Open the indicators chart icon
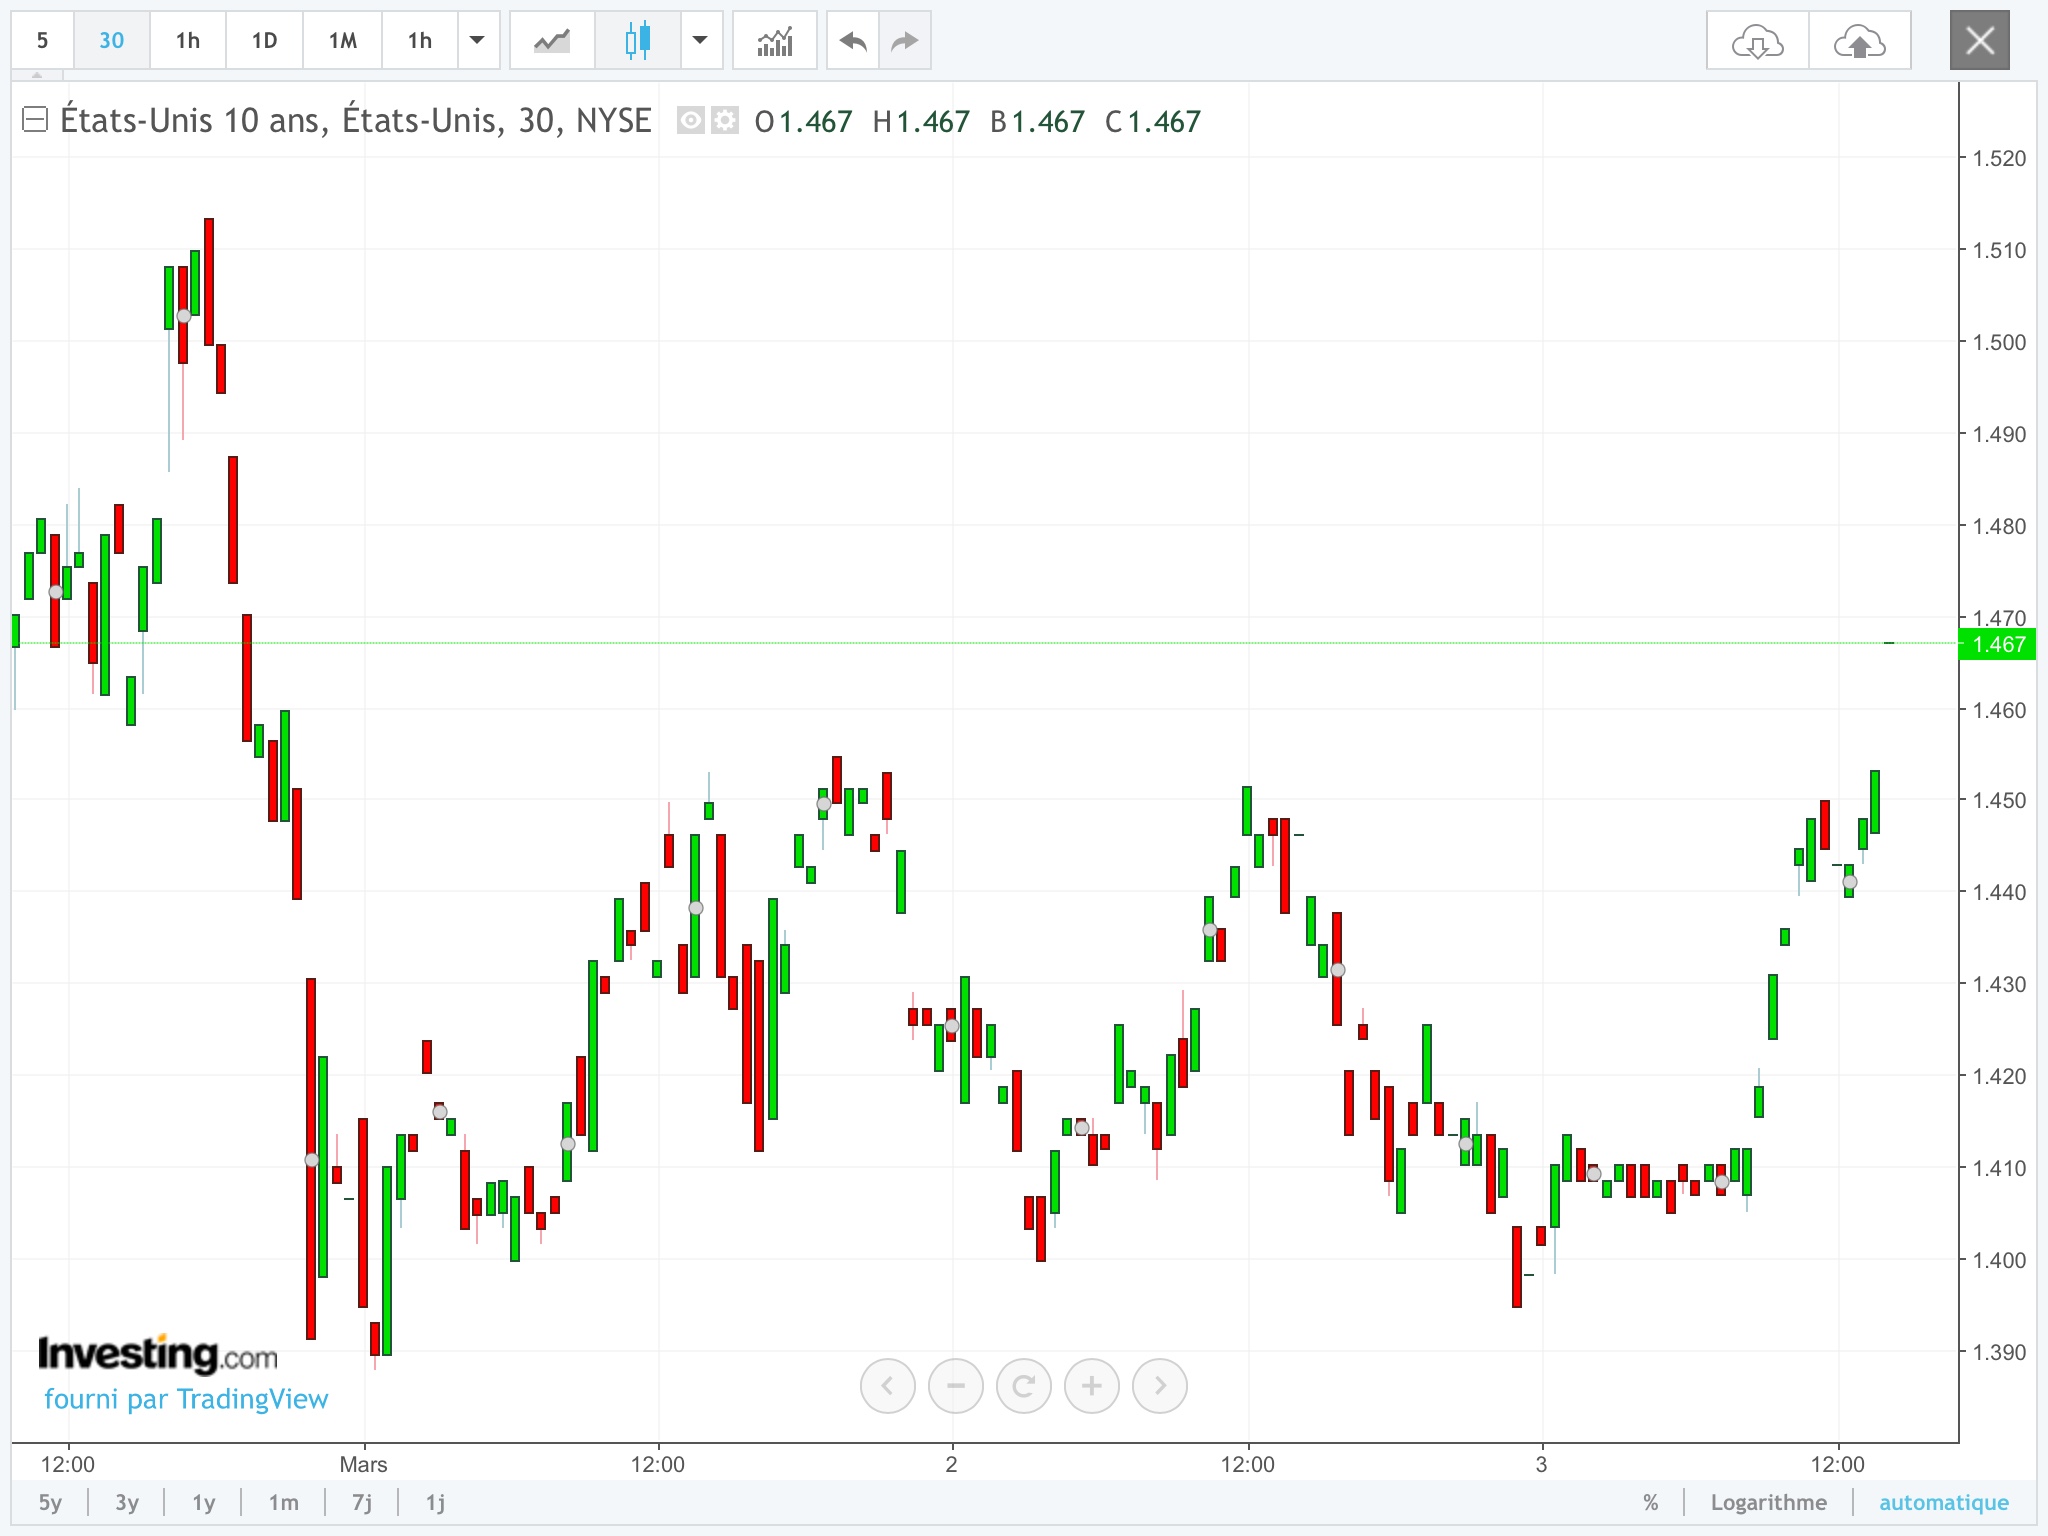Image resolution: width=2048 pixels, height=1536 pixels. pyautogui.click(x=775, y=41)
